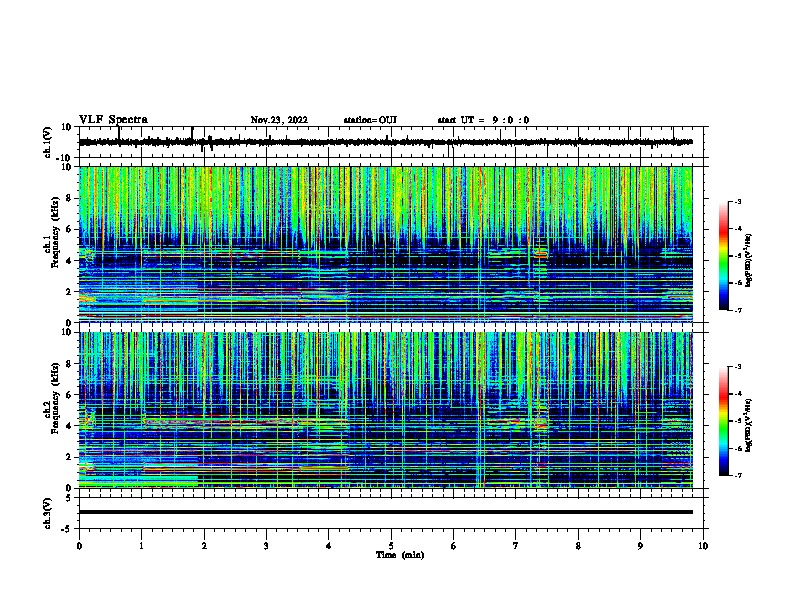Select the date text 'Nov.23, 2022'

[279, 120]
